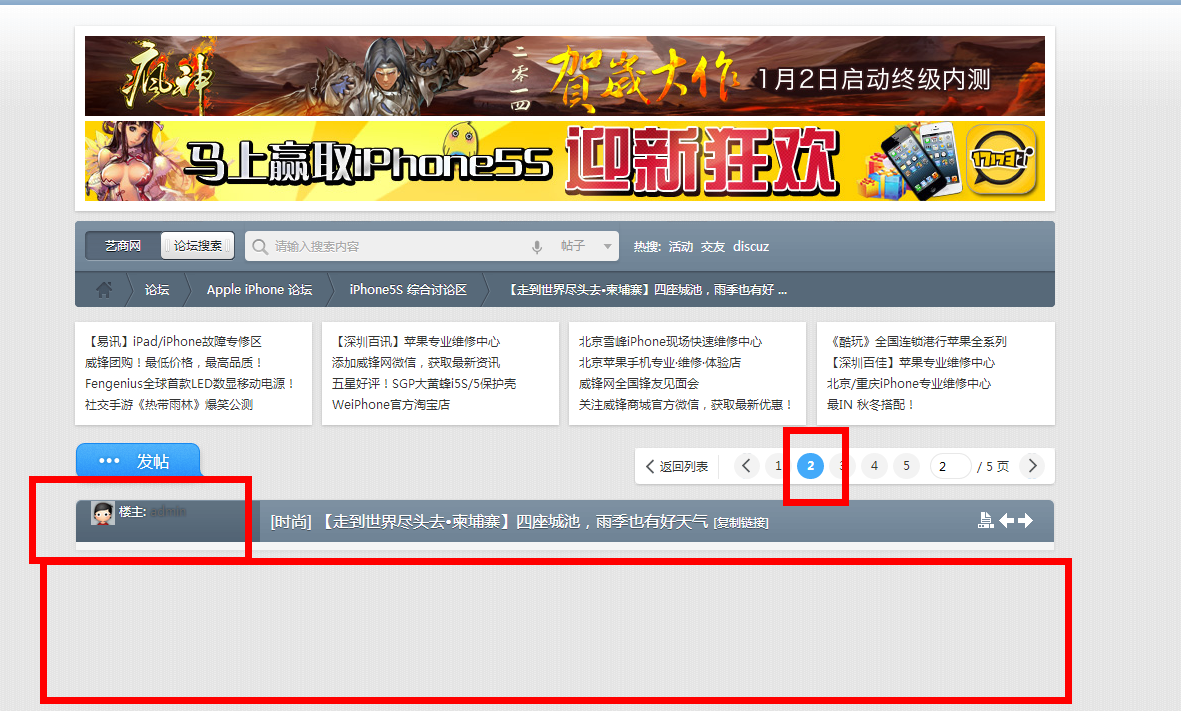This screenshot has width=1181, height=711.
Task: Switch to 艺商网 search tab
Action: [123, 246]
